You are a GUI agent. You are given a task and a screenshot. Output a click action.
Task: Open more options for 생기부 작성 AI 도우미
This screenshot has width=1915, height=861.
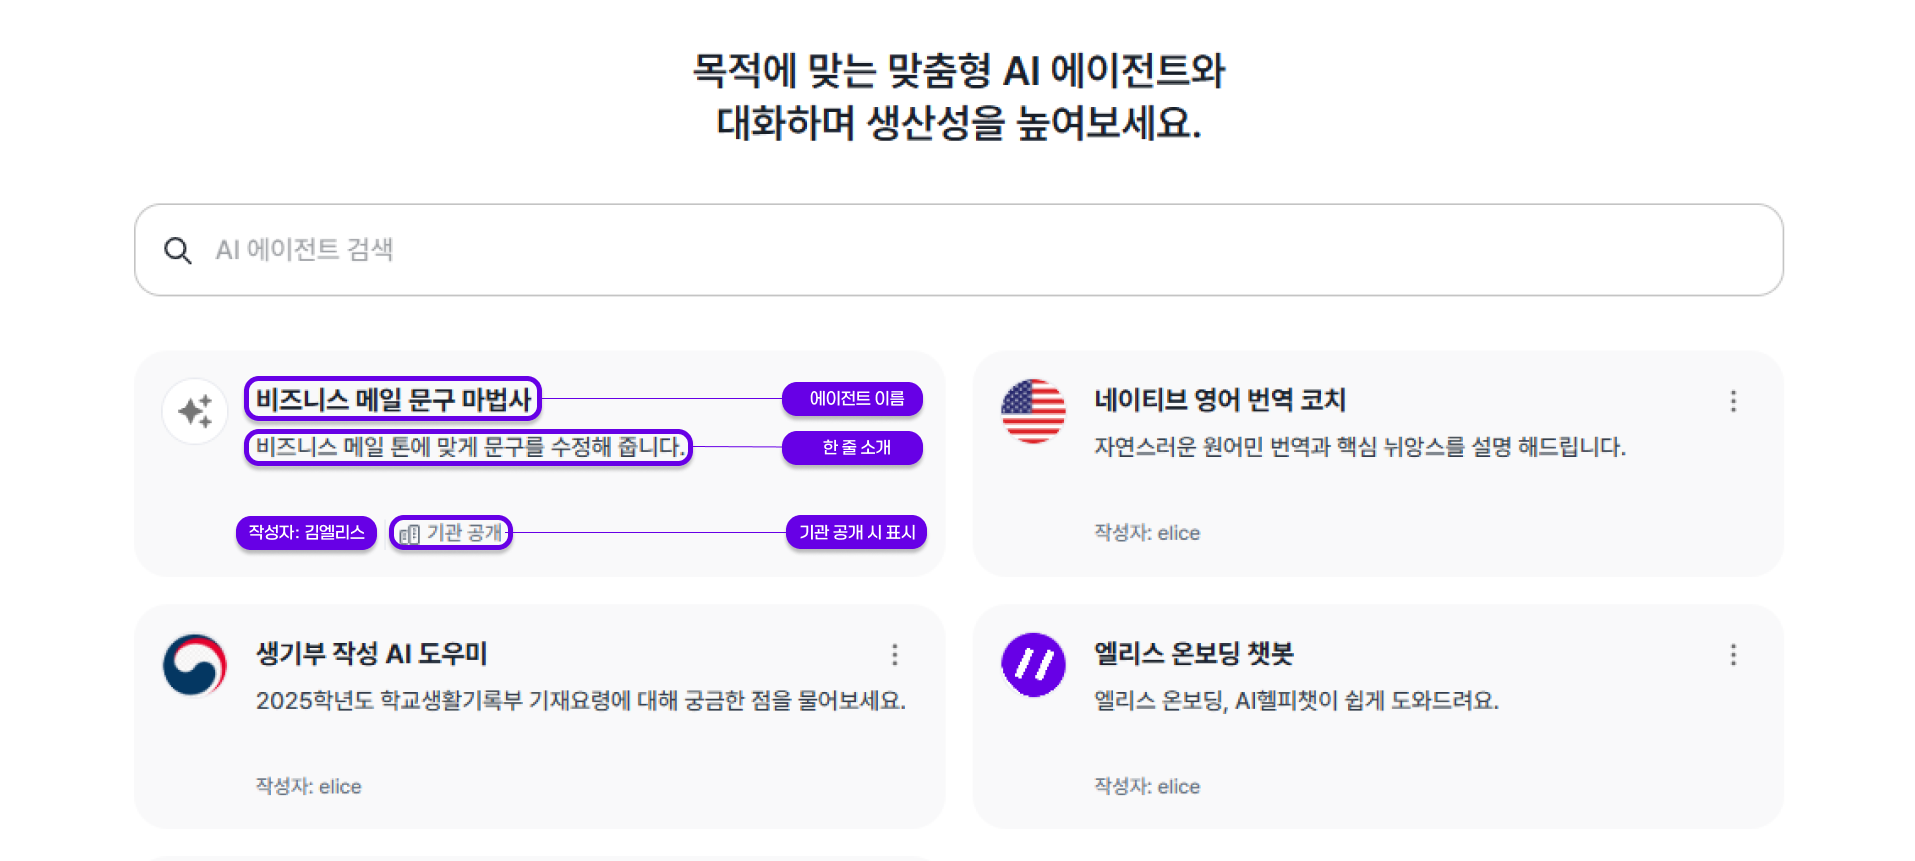[895, 655]
